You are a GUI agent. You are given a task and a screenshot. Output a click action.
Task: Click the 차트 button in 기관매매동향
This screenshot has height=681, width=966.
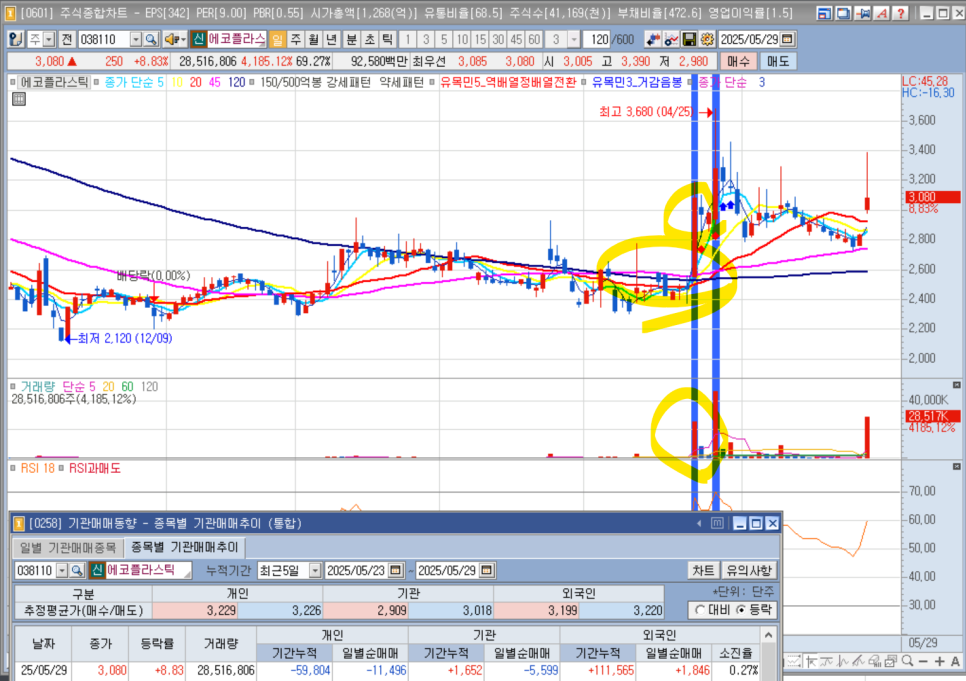(703, 570)
